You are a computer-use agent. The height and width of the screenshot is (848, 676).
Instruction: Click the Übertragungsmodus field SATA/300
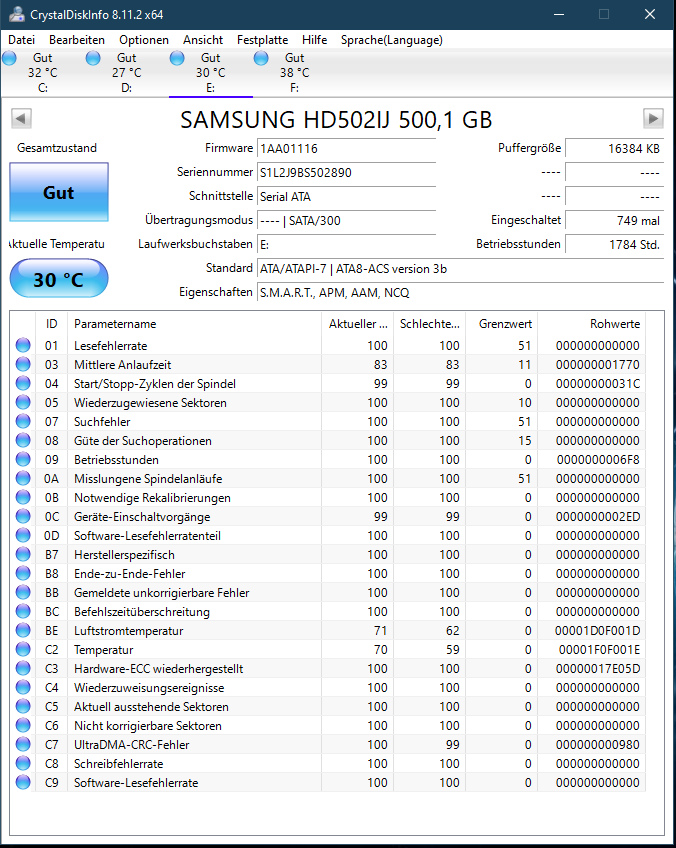[346, 221]
